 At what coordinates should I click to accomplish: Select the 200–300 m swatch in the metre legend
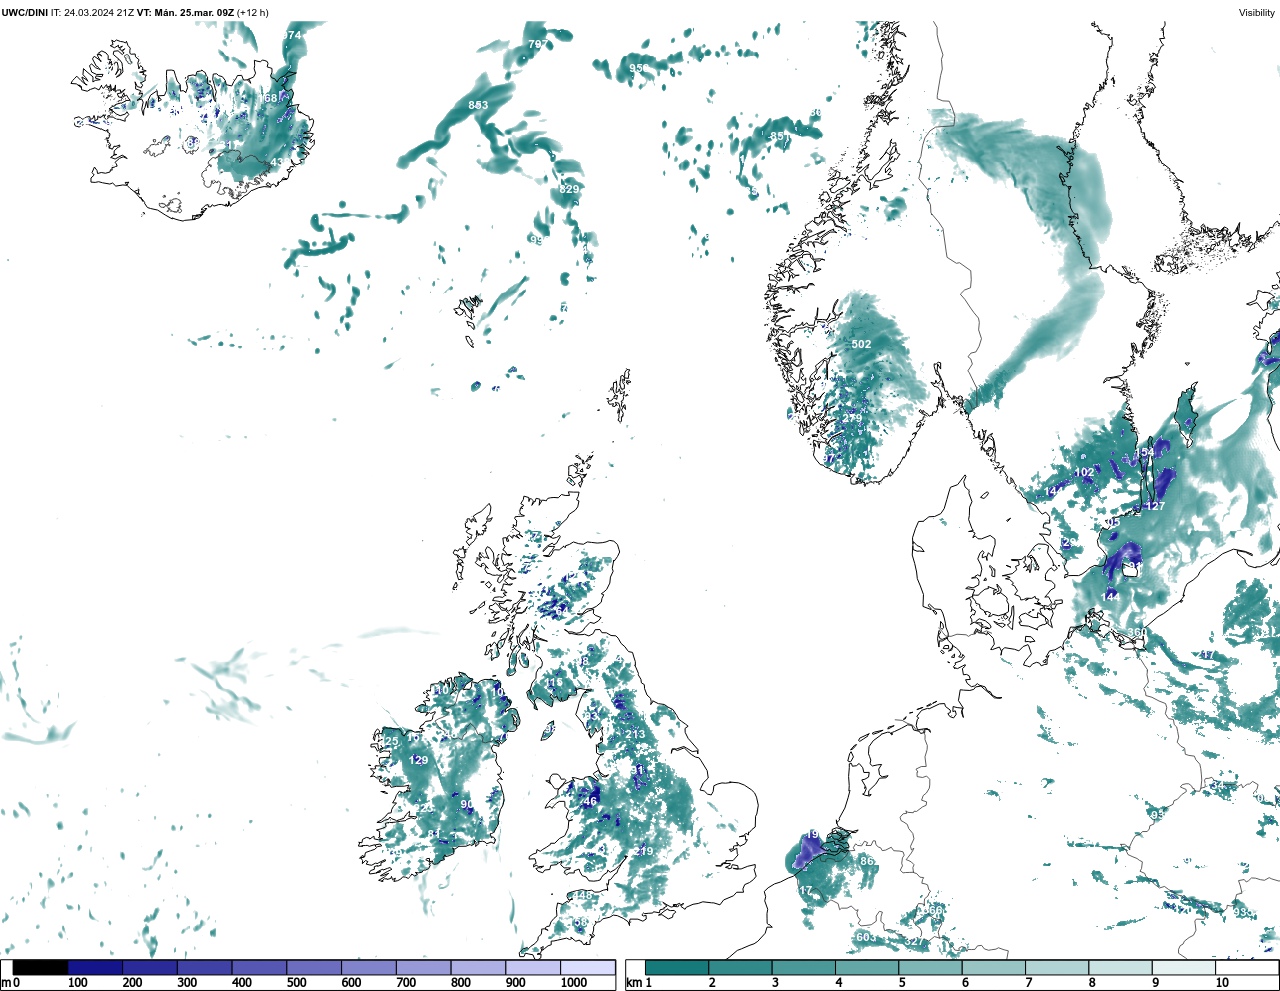pyautogui.click(x=150, y=967)
